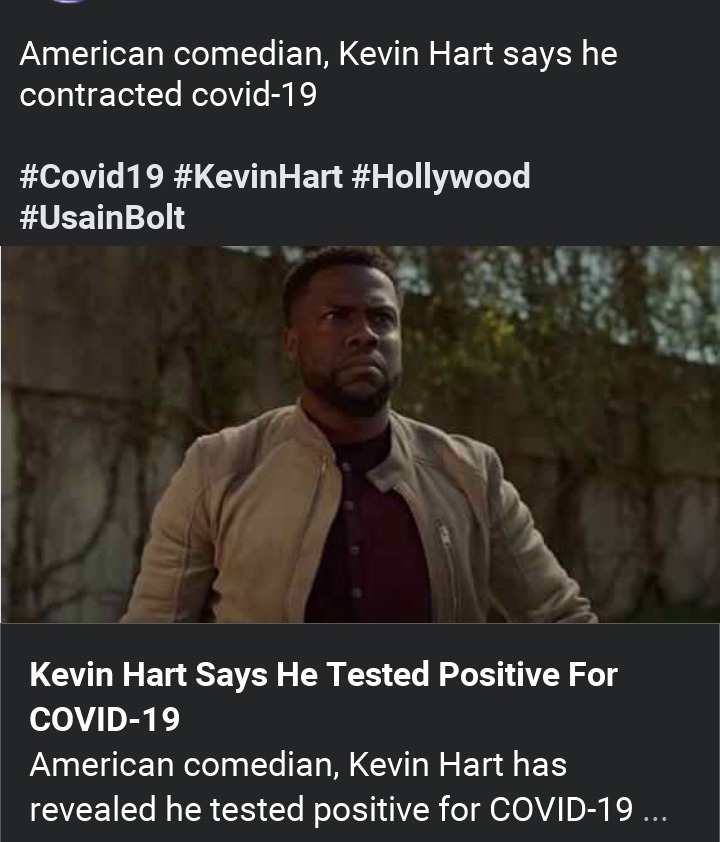The image size is (720, 842).
Task: Click summary line "American comedian, Kevin Hart has"
Action: point(298,765)
